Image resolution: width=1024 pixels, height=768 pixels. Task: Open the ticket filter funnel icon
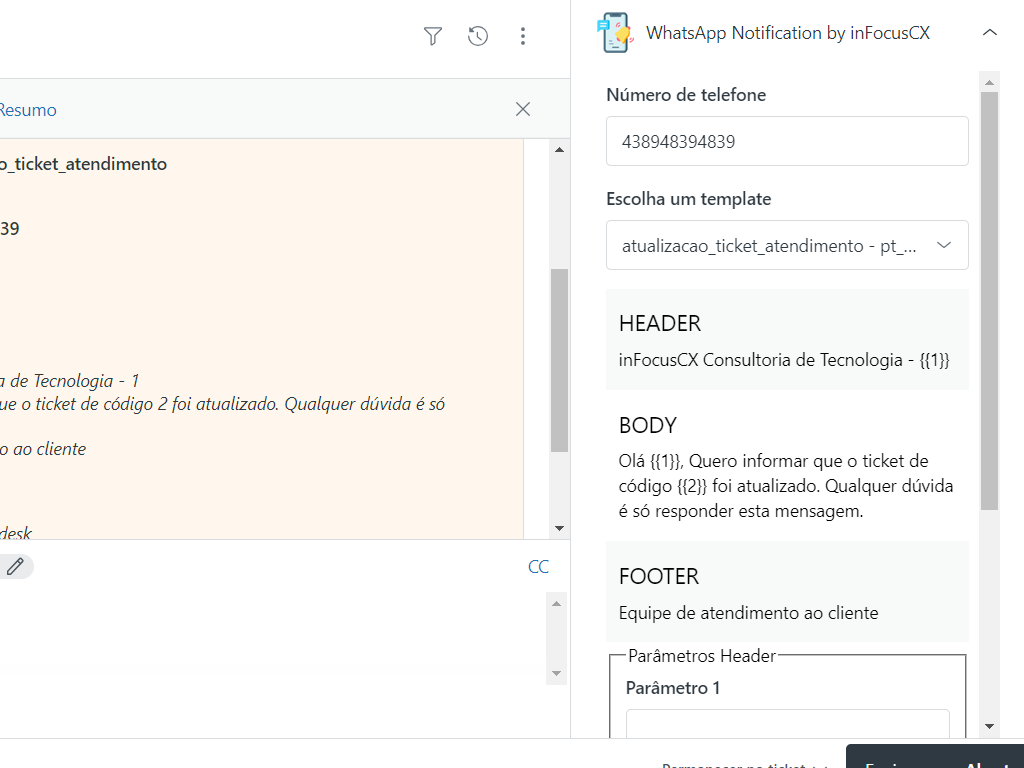pyautogui.click(x=432, y=37)
